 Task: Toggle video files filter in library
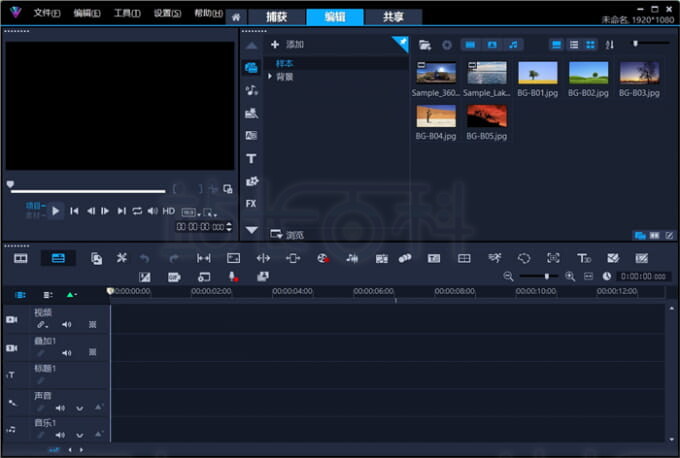tap(469, 45)
